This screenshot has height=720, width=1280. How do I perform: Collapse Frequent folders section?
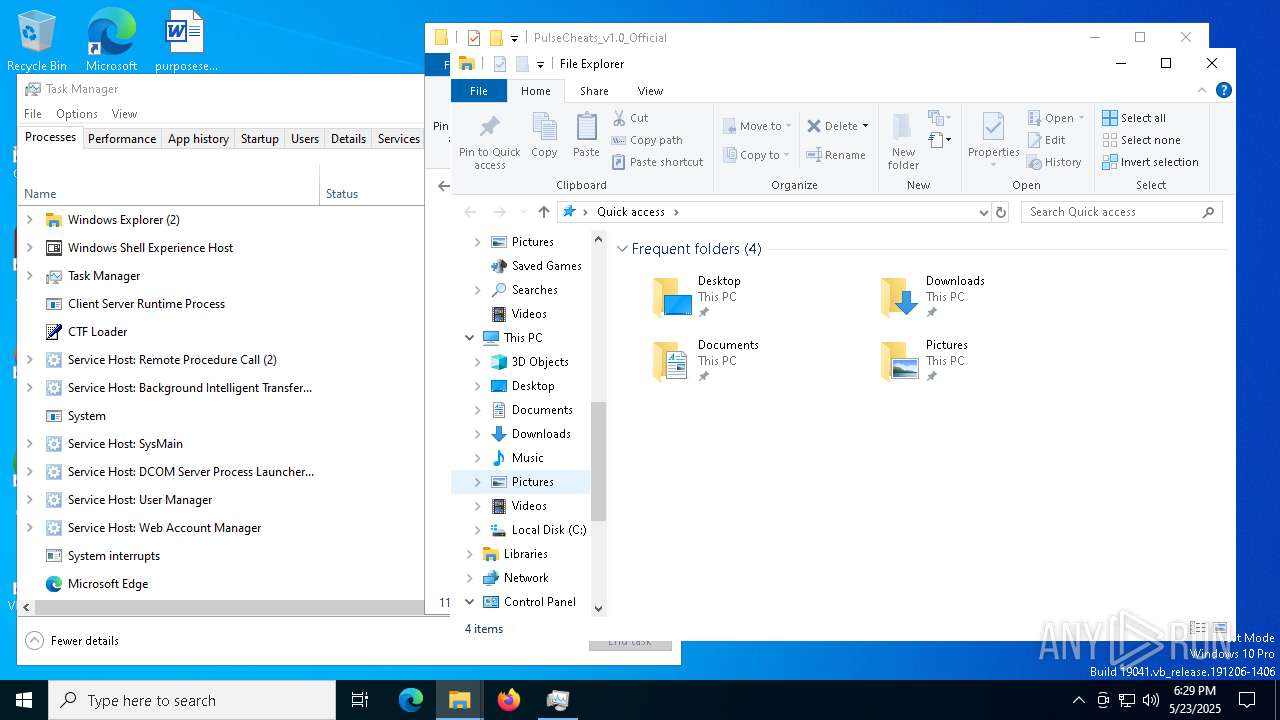[x=622, y=249]
